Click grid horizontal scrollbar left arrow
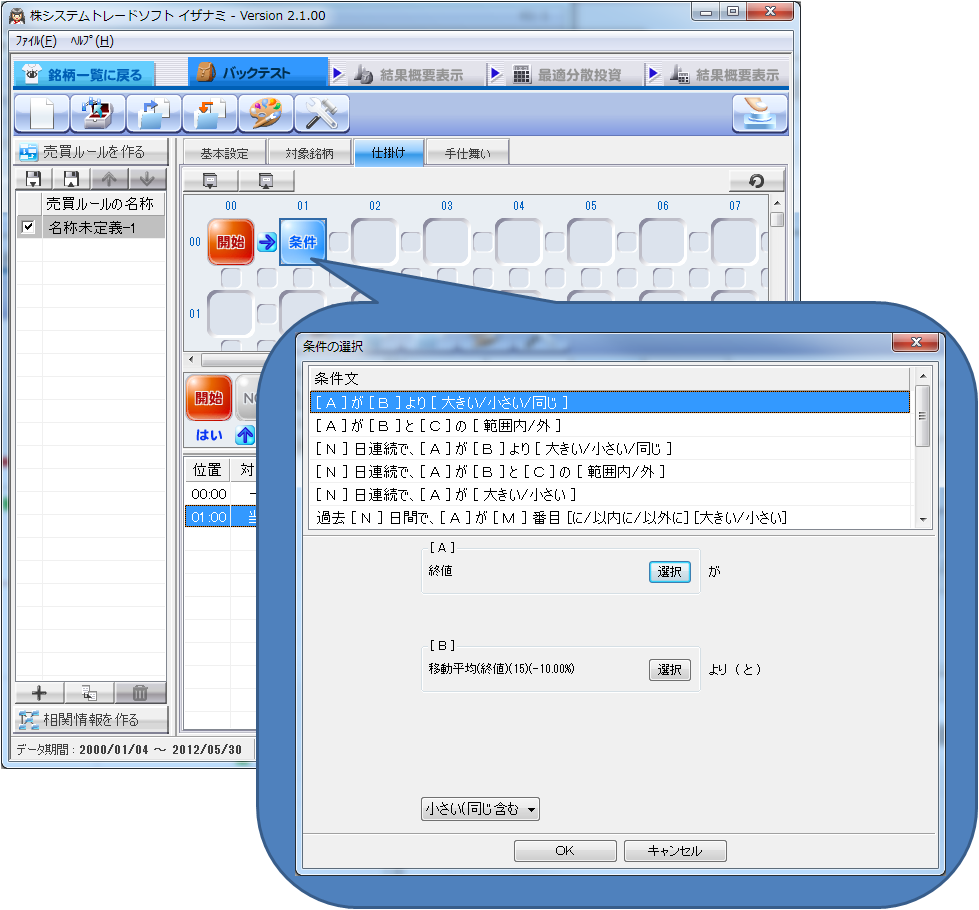Viewport: 979px width, 910px height. coord(191,360)
